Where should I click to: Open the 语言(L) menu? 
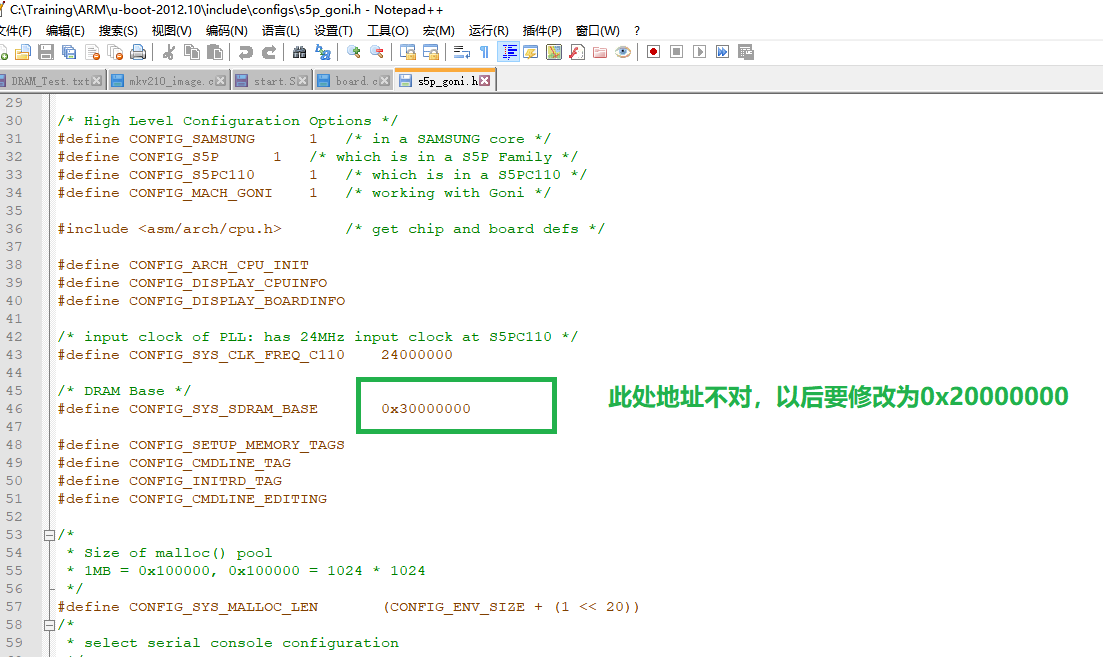[281, 31]
